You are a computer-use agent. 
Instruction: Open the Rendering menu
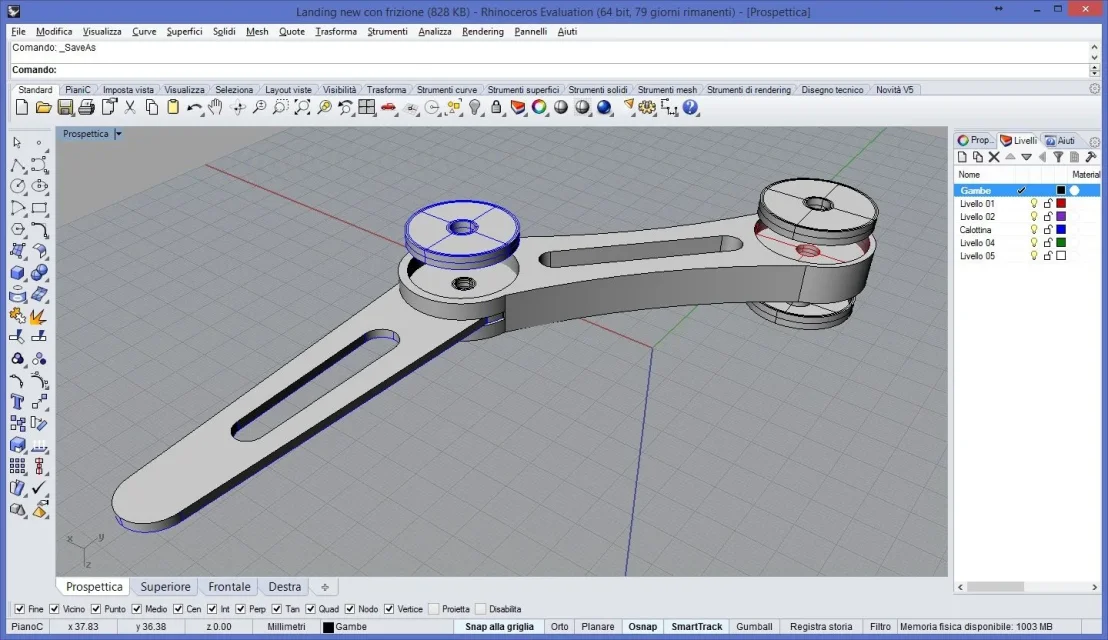tap(483, 31)
